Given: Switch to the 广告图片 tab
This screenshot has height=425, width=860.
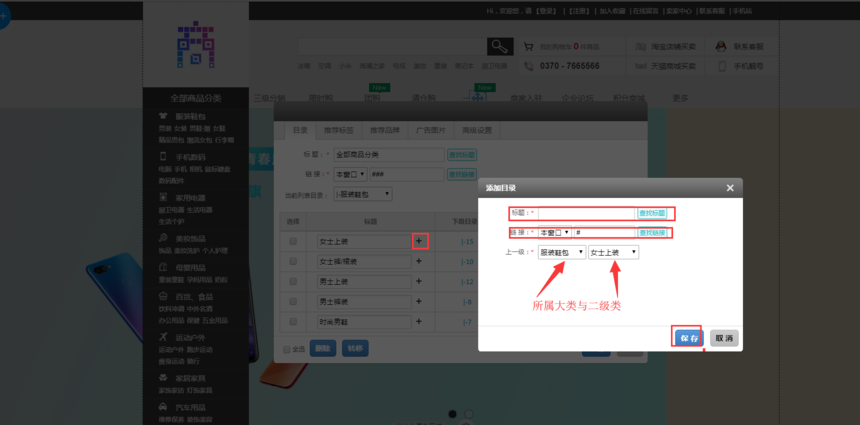Looking at the screenshot, I should (x=431, y=131).
